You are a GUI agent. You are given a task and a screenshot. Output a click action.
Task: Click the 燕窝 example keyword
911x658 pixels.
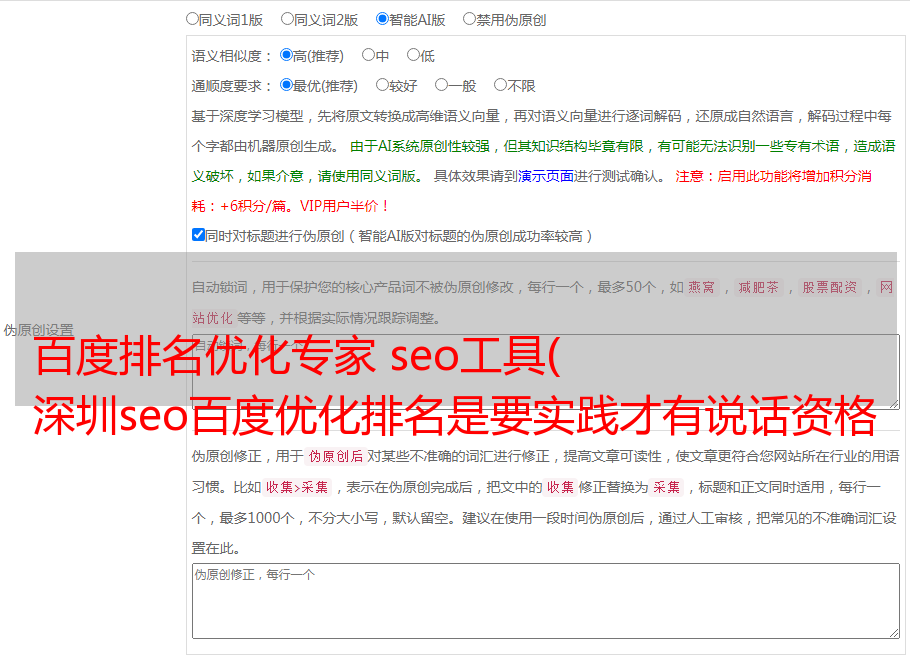click(701, 287)
